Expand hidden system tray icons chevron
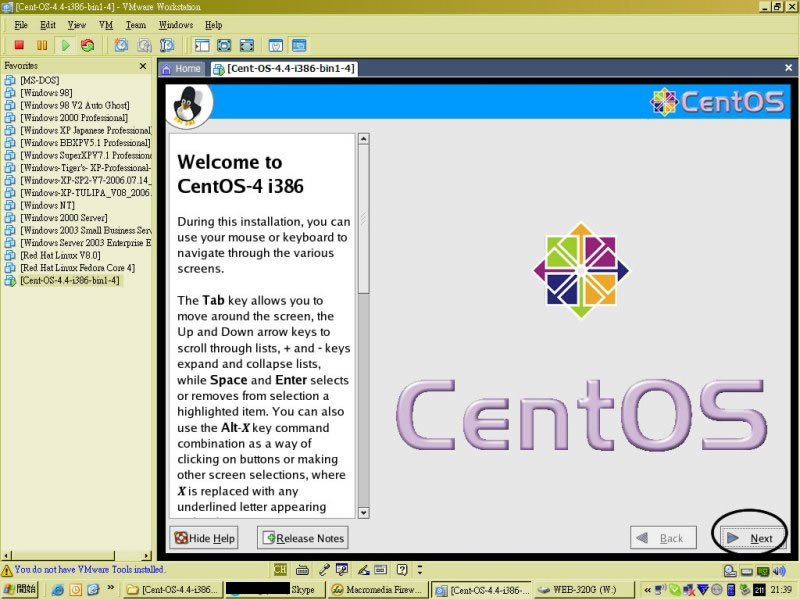This screenshot has height=600, width=800. coord(647,590)
